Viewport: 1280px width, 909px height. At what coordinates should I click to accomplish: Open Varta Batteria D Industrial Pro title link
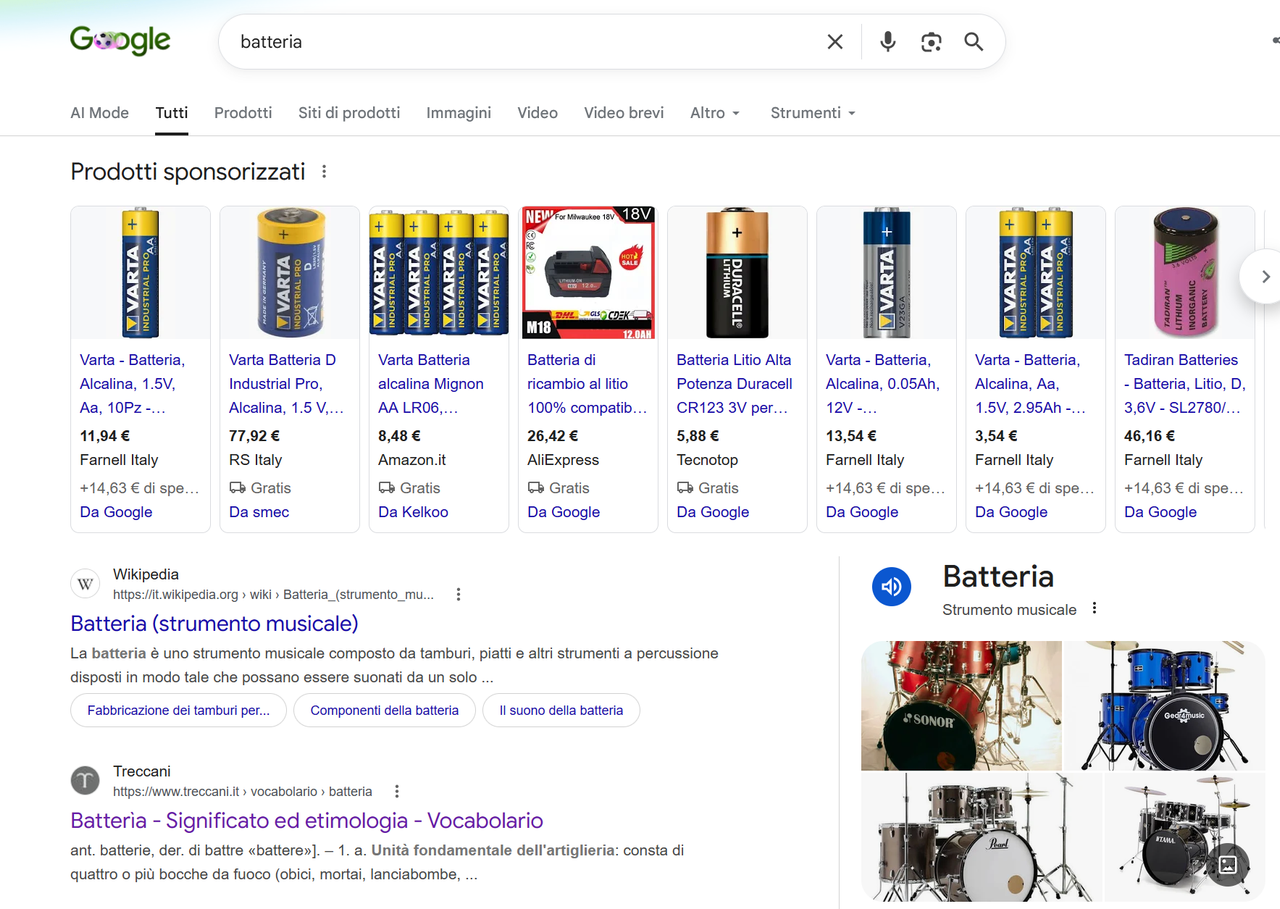click(x=286, y=384)
